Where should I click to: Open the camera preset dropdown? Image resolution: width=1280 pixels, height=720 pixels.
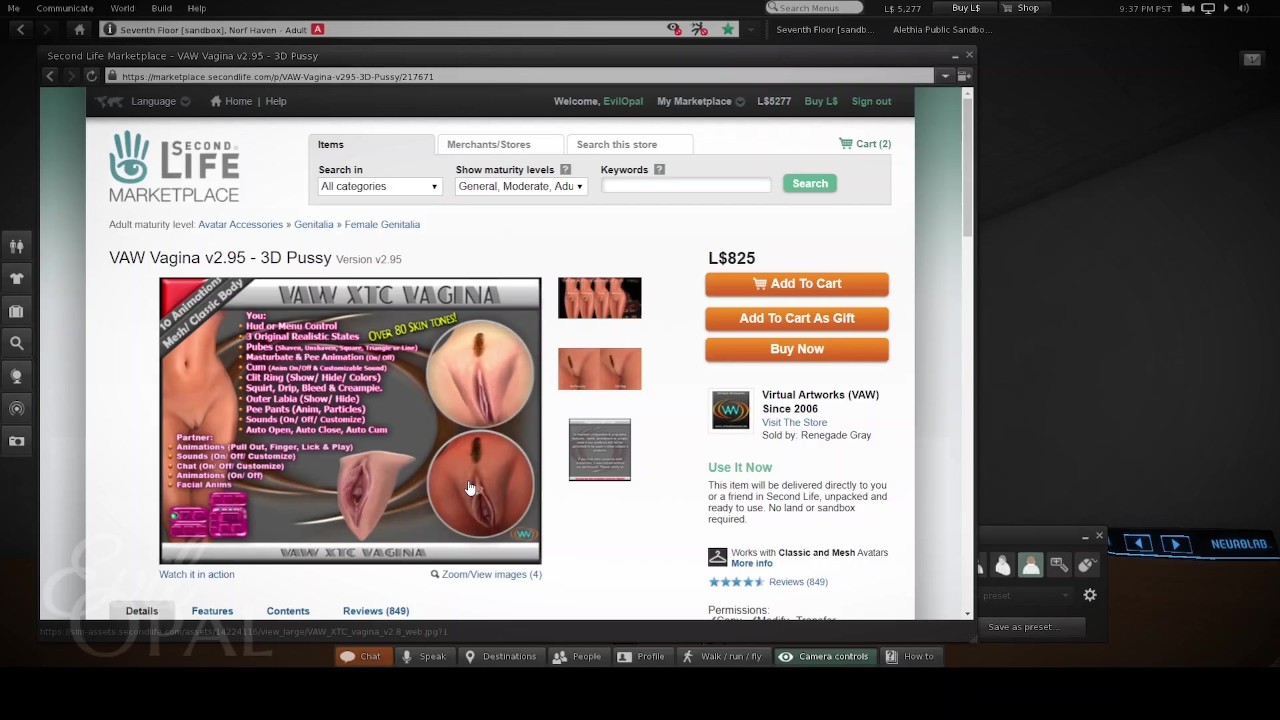(x=1024, y=596)
